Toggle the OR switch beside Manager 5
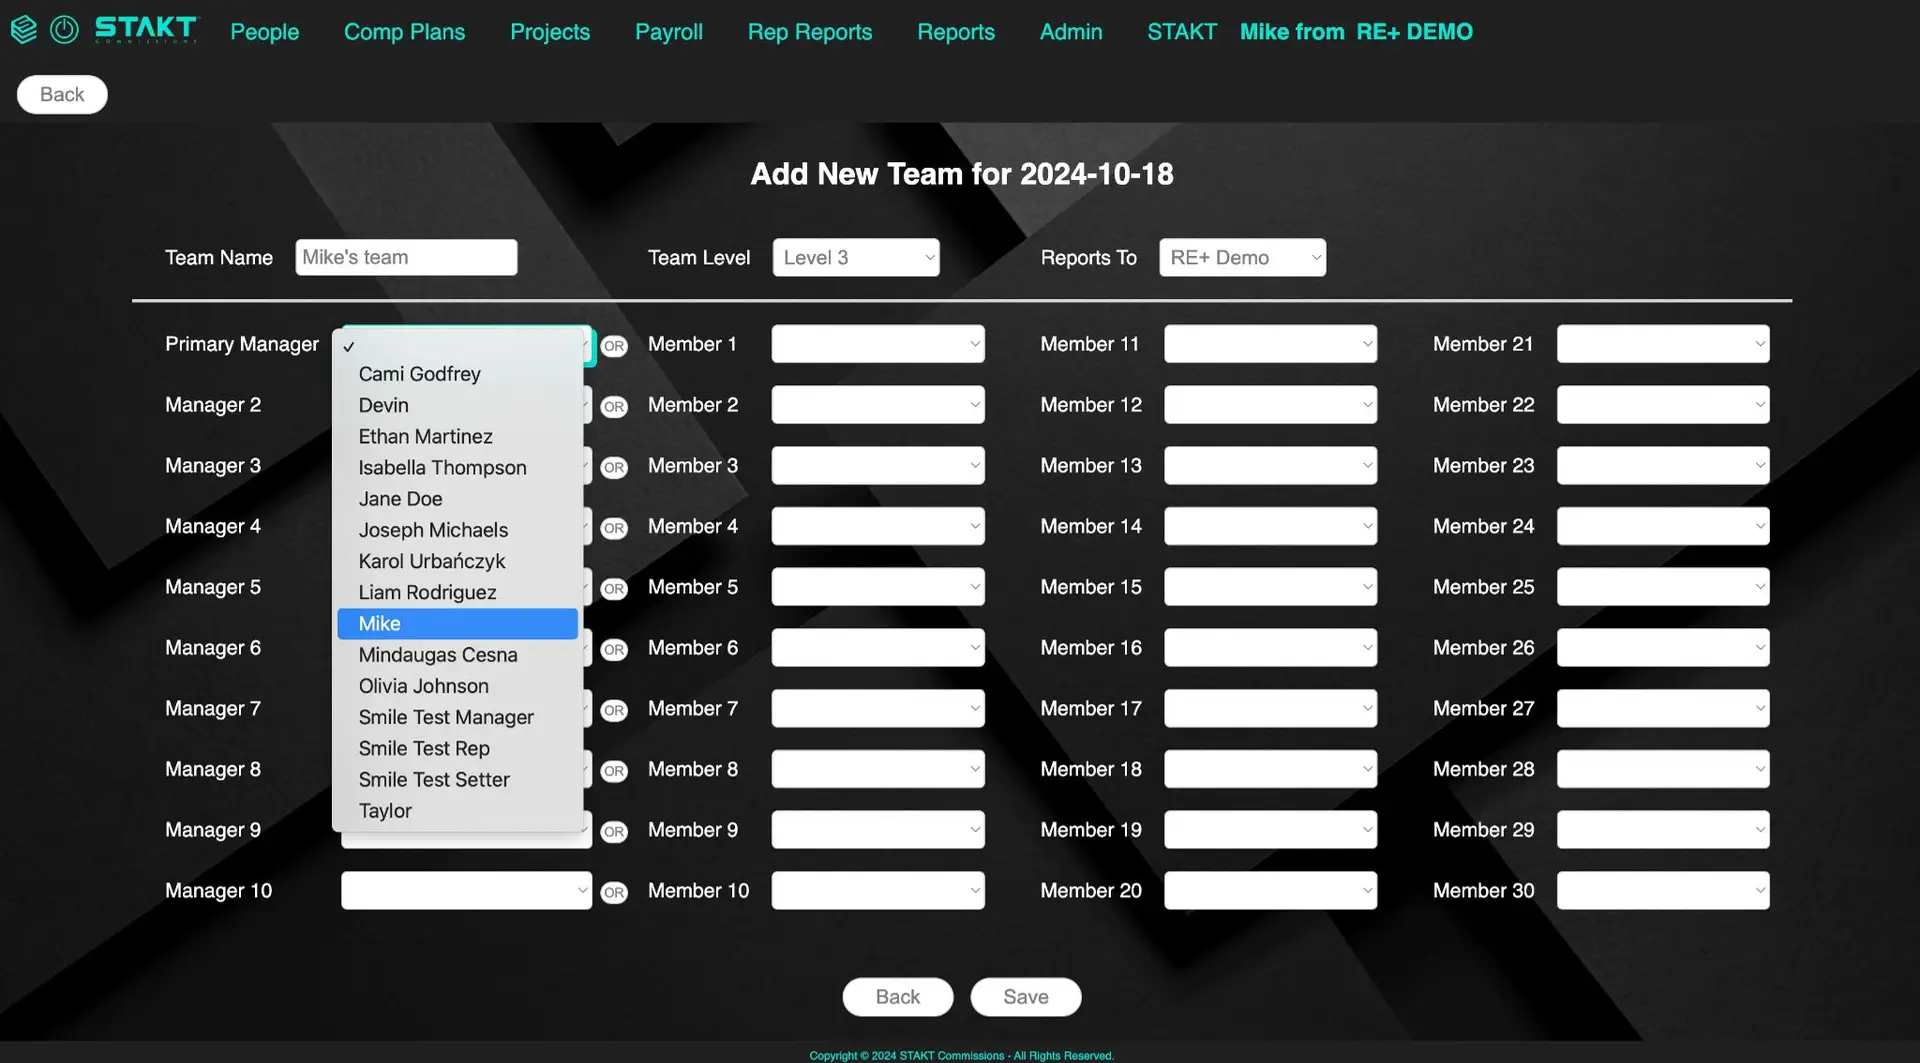 [x=614, y=589]
